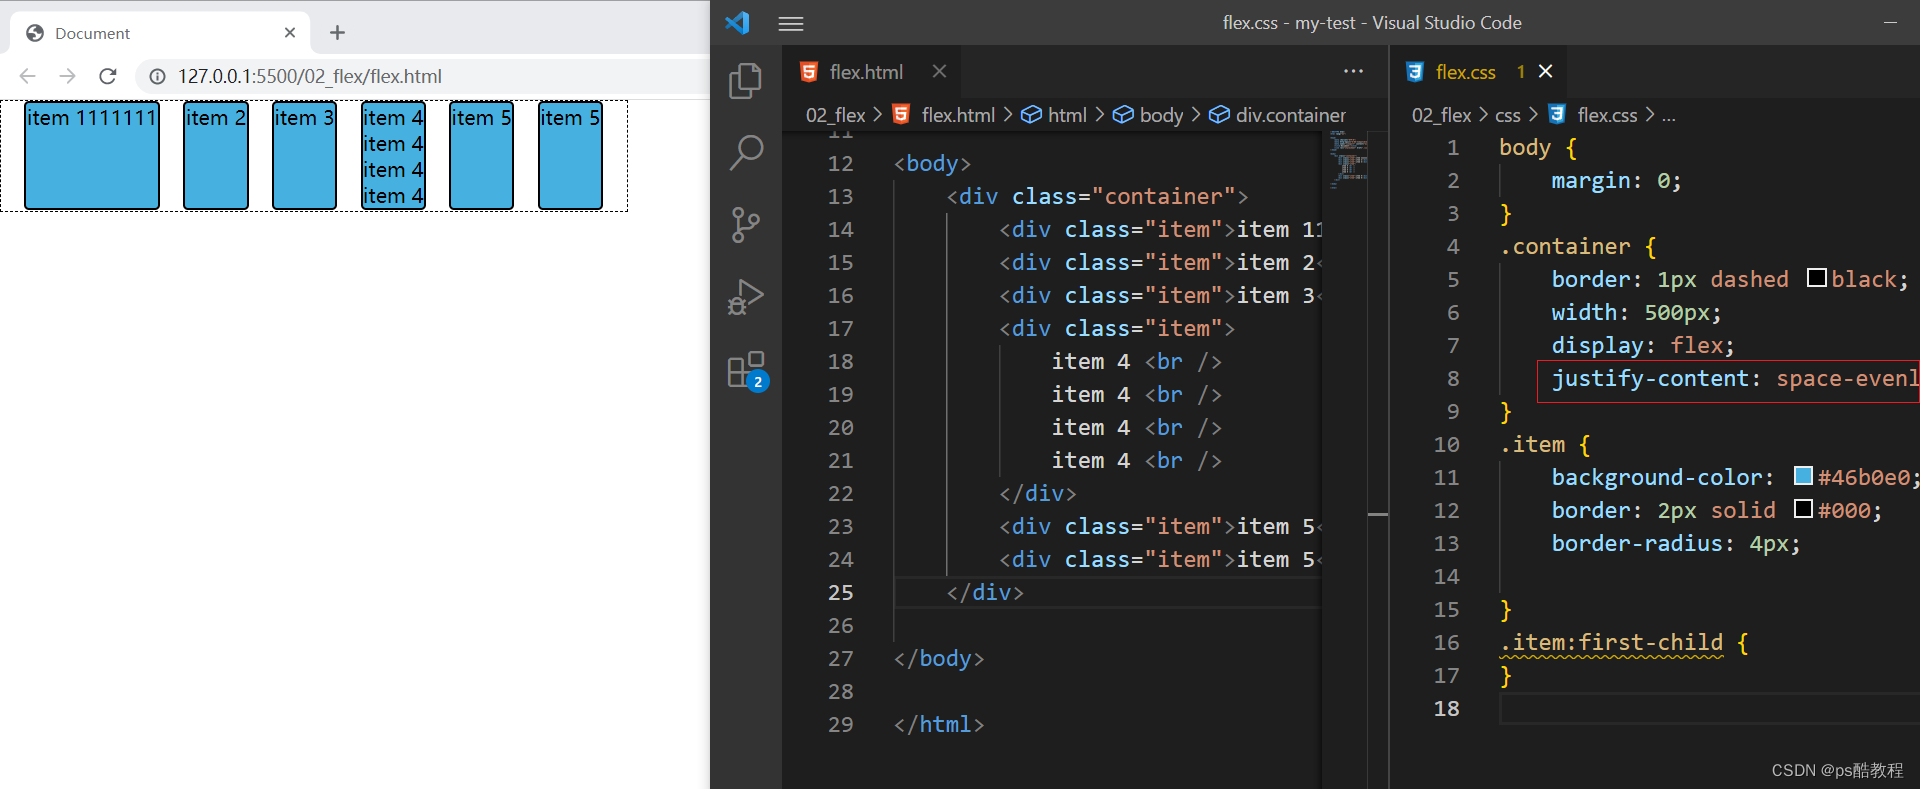
Task: Click the 'display: flex;' line
Action: 1642,345
